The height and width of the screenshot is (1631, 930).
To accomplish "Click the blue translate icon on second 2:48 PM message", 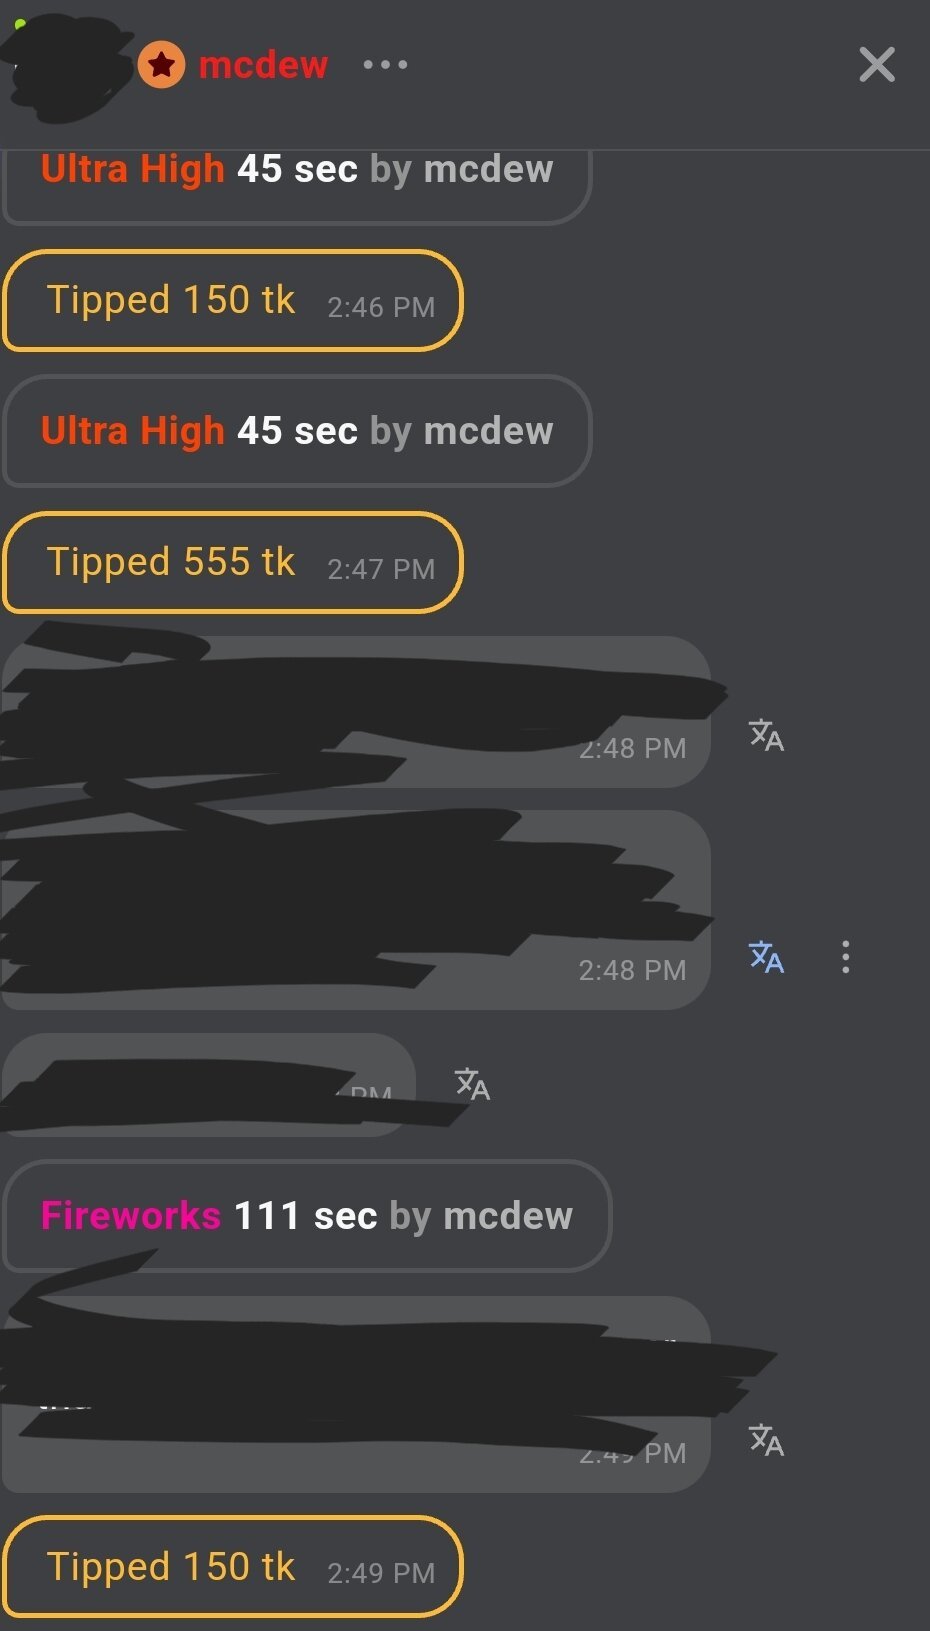I will (x=766, y=957).
